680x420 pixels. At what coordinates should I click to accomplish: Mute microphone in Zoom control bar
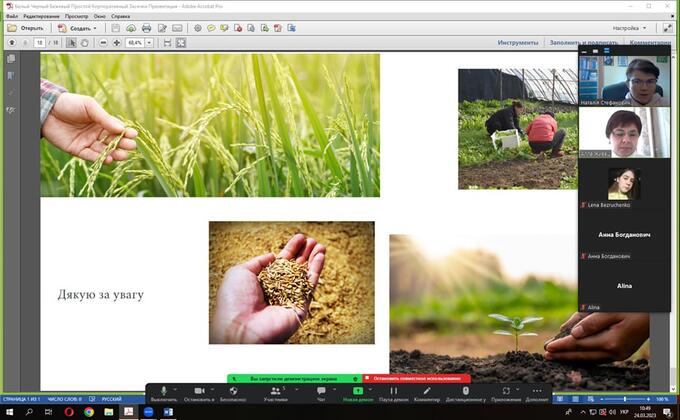[x=163, y=392]
